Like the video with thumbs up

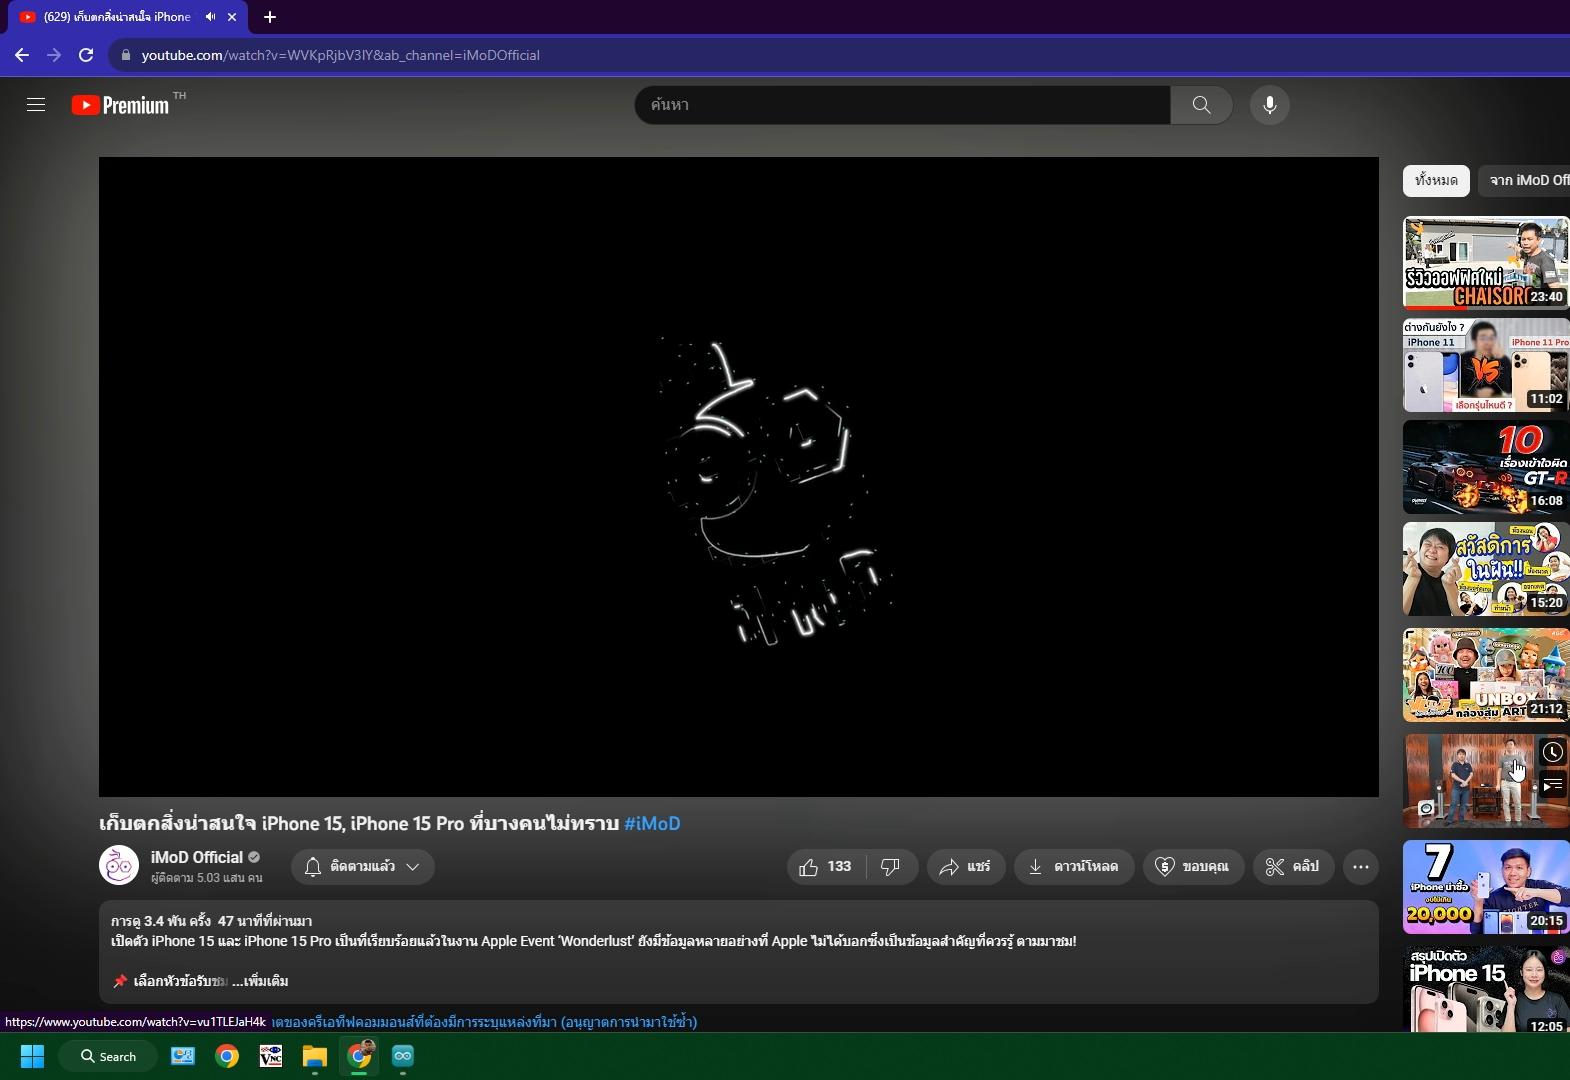pyautogui.click(x=826, y=867)
